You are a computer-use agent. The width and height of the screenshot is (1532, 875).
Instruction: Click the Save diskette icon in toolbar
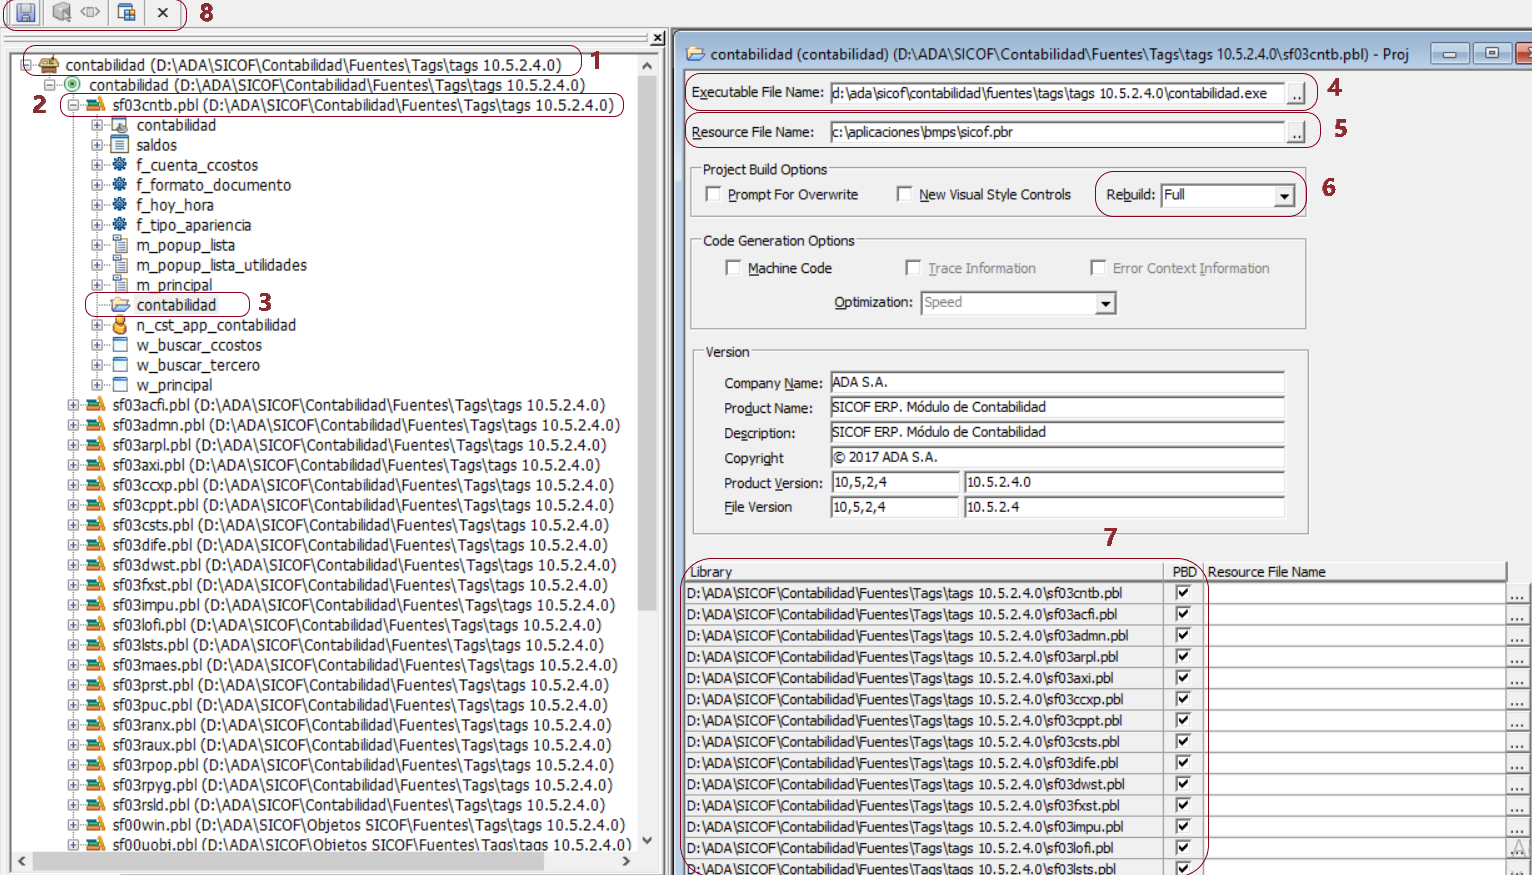tap(26, 13)
